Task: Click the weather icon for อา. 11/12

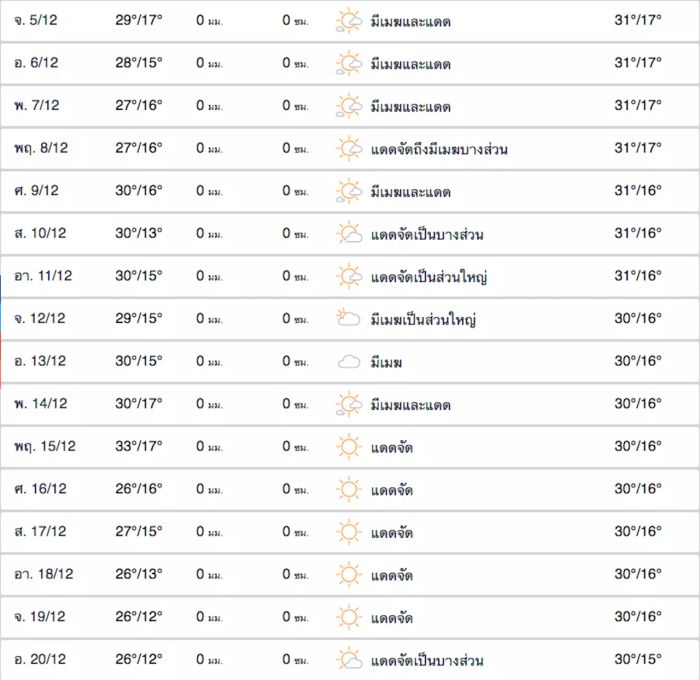Action: (348, 277)
